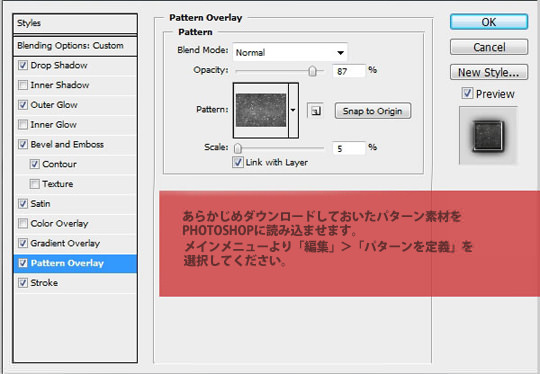Screen dimensions: 540x374
Task: Open the Inner Glow settings
Action: 53,124
